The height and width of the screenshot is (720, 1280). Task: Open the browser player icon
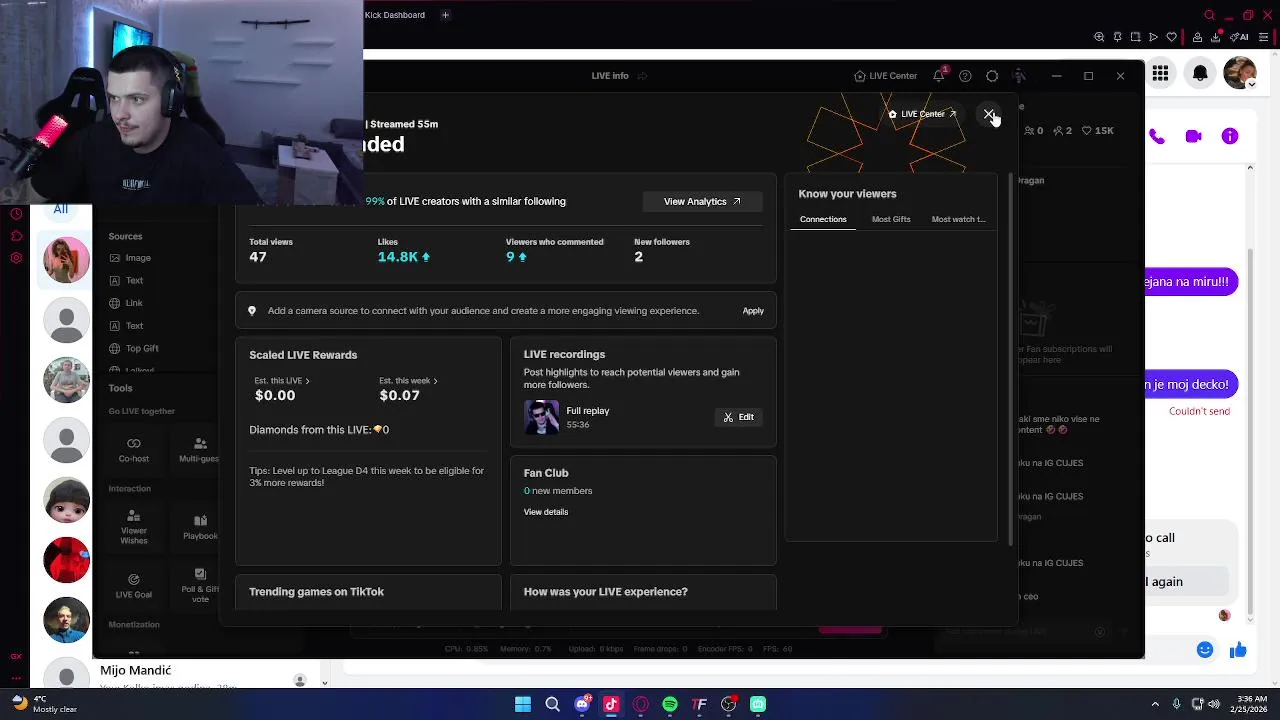click(1153, 37)
